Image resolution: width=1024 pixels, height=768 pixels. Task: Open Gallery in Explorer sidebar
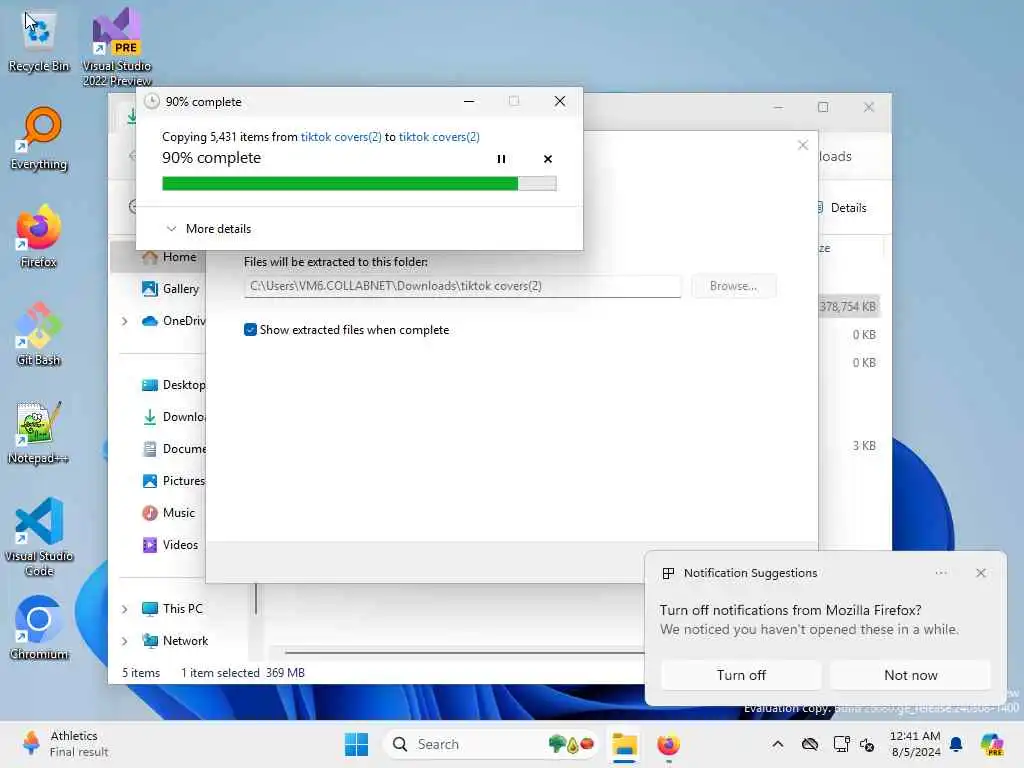[x=171, y=289]
